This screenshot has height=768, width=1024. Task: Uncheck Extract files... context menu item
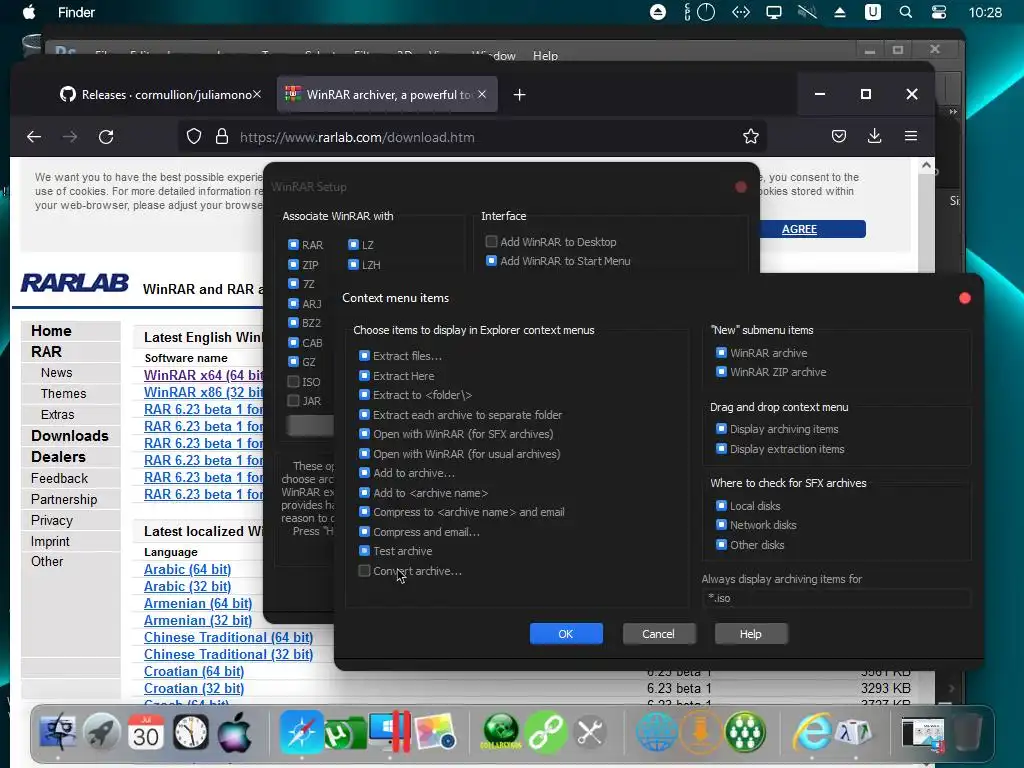coord(364,356)
